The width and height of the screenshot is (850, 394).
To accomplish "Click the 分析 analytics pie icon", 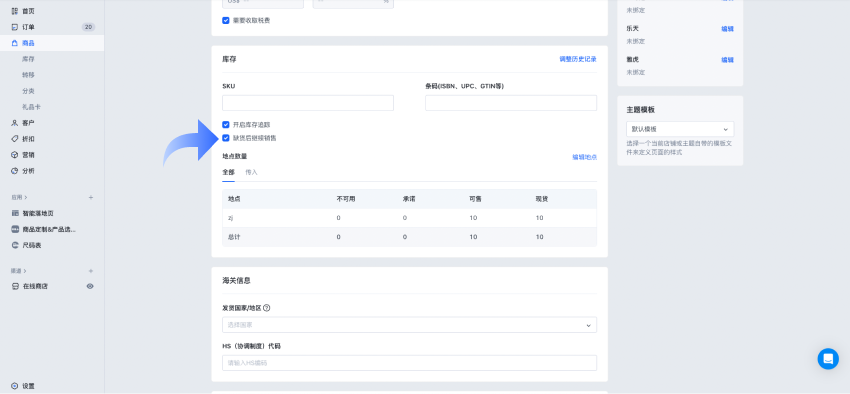I will pyautogui.click(x=15, y=171).
